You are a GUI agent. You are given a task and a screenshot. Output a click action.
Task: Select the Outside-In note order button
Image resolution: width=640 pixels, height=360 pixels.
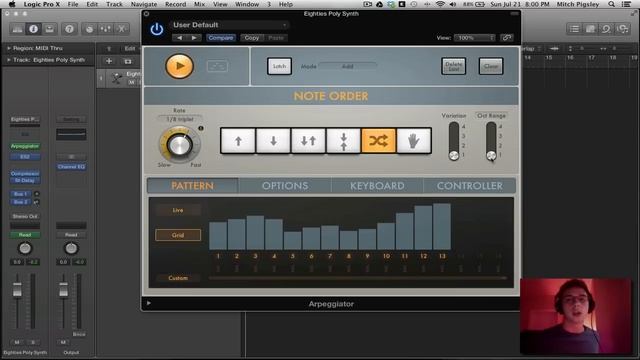[x=343, y=141]
